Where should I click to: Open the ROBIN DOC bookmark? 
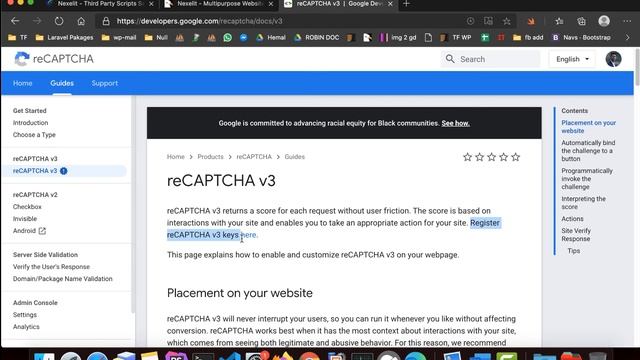(316, 38)
